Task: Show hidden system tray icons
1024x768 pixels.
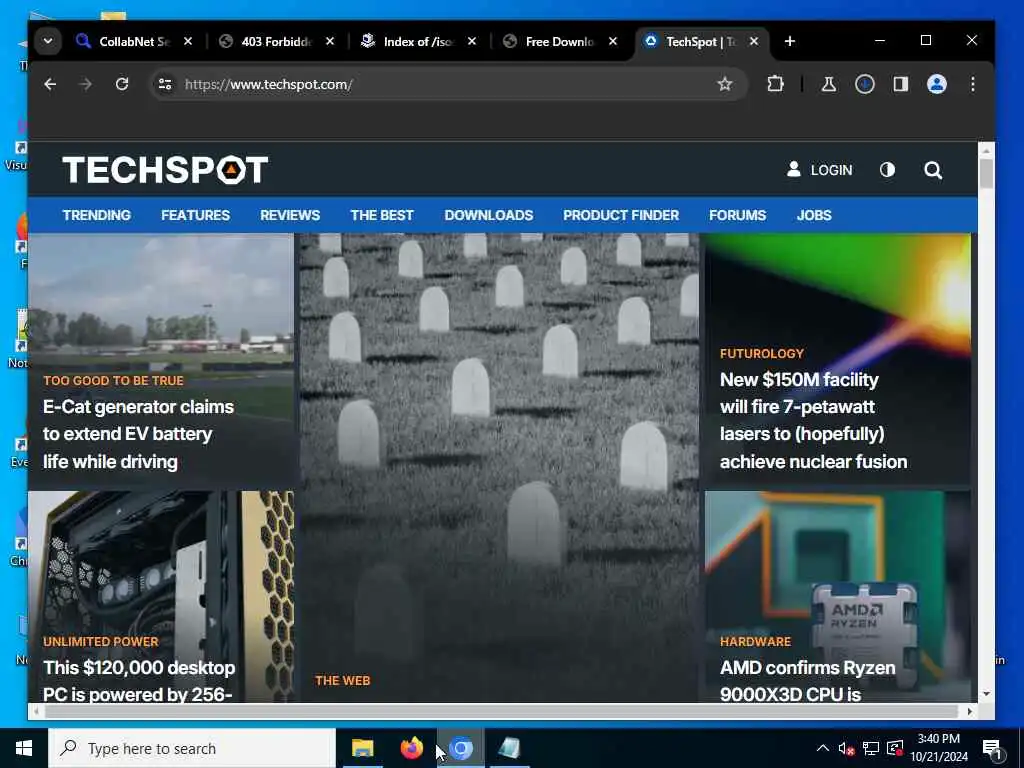Action: coord(823,748)
